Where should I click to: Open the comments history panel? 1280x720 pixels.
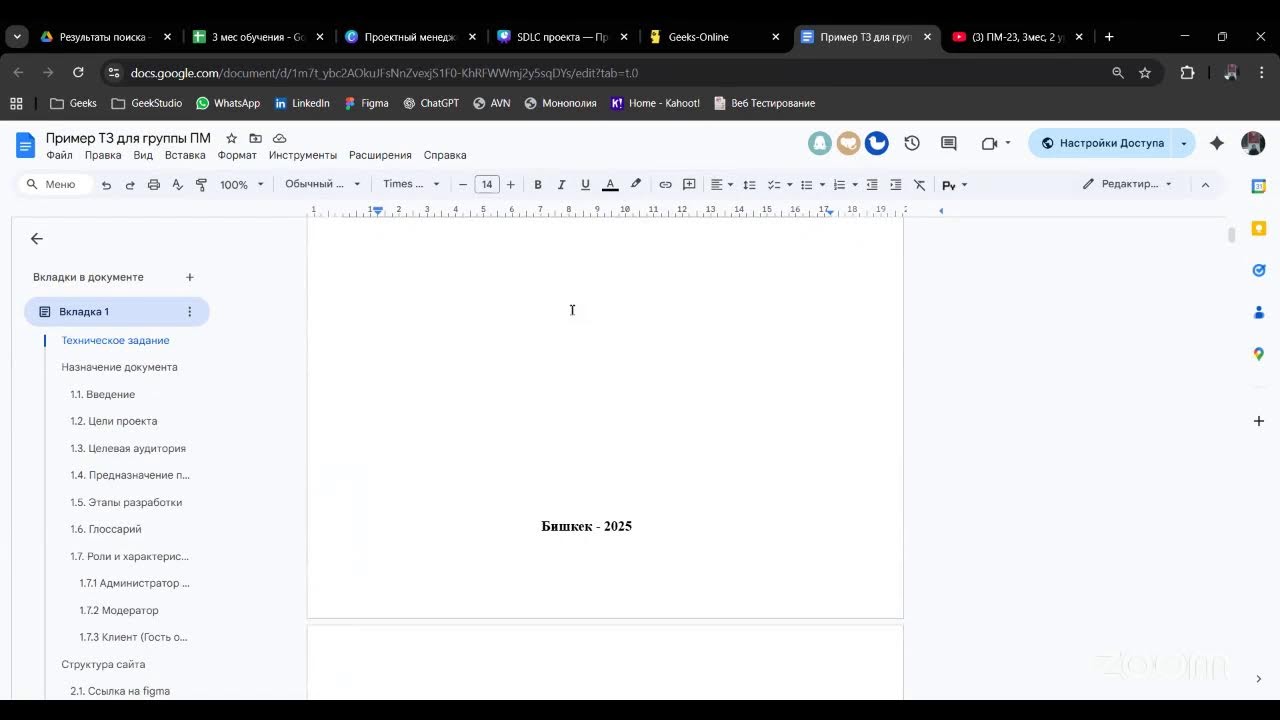click(x=949, y=143)
